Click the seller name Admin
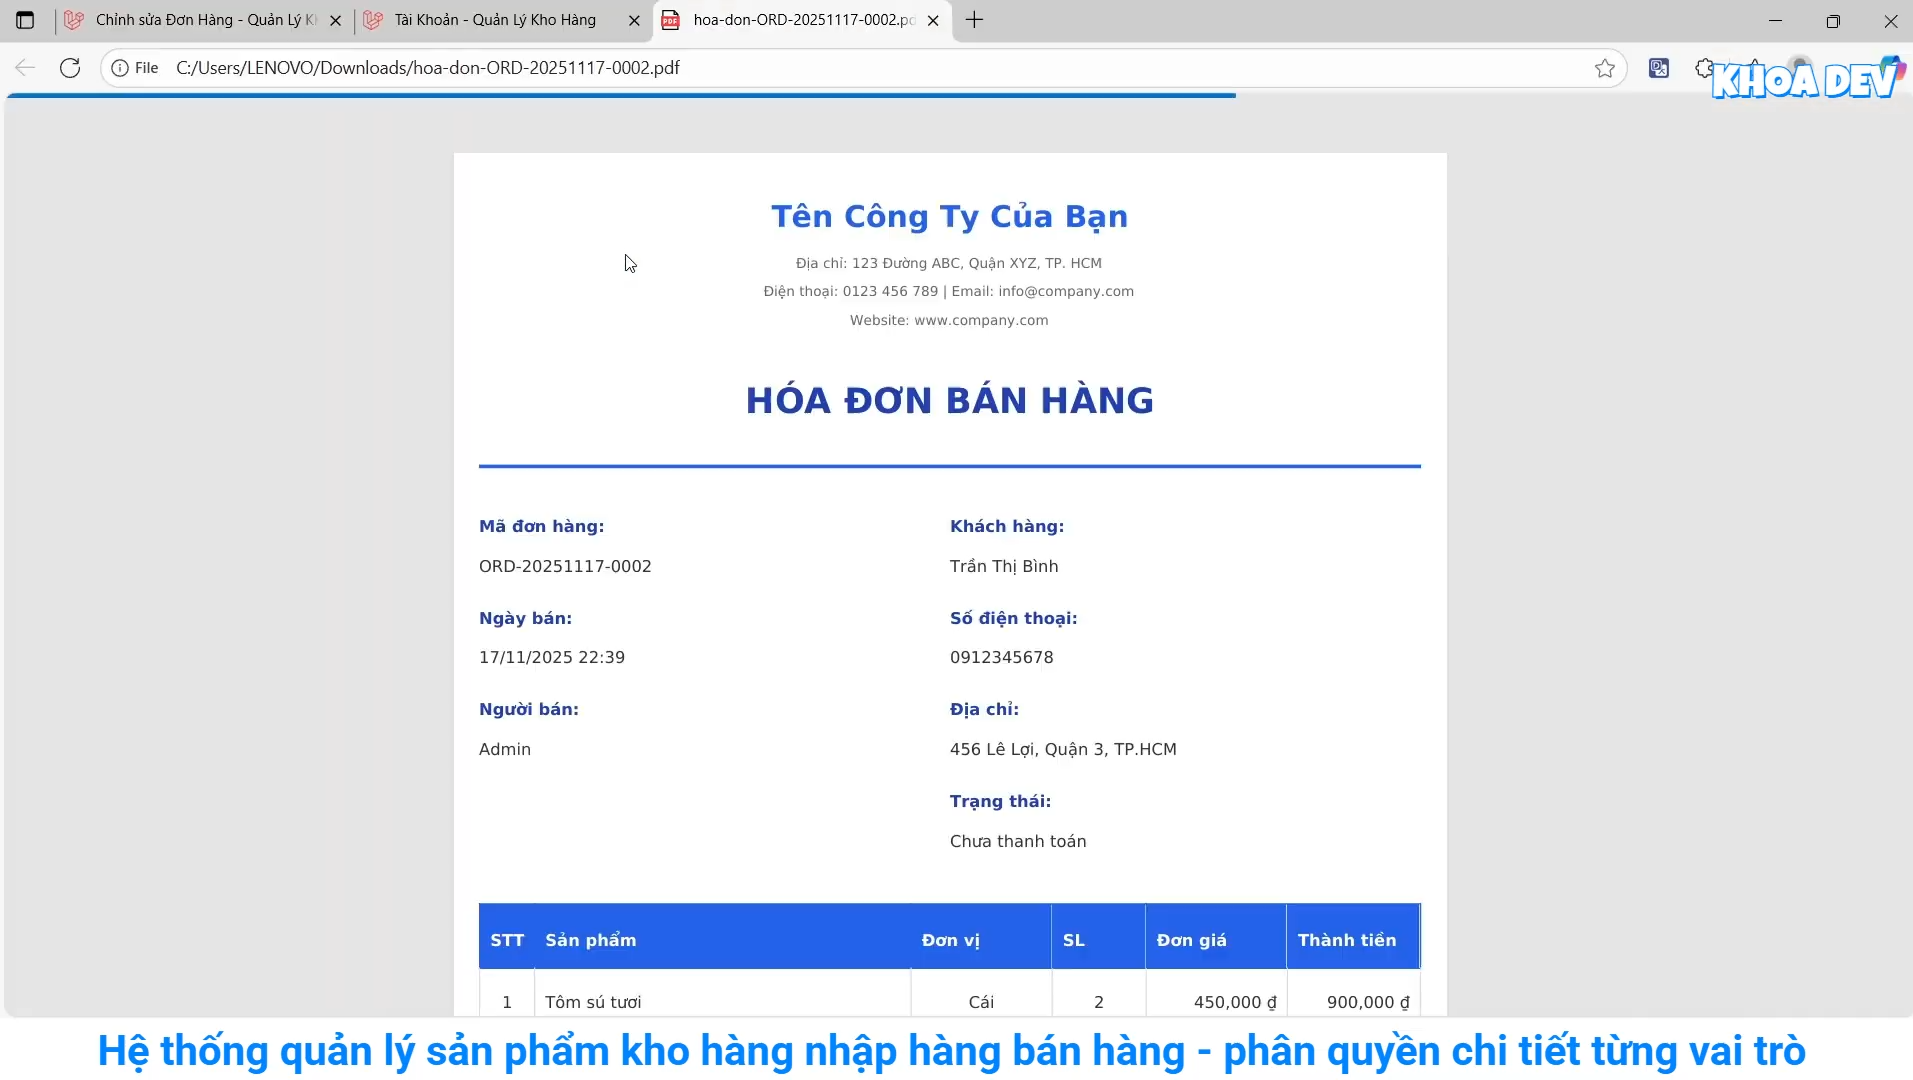Viewport: 1913px width, 1080px height. tap(505, 749)
